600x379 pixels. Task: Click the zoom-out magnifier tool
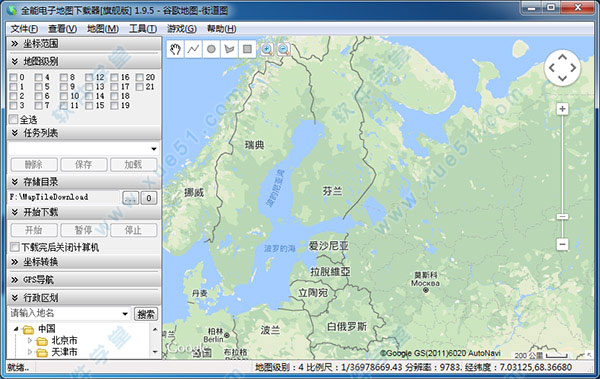(x=284, y=49)
